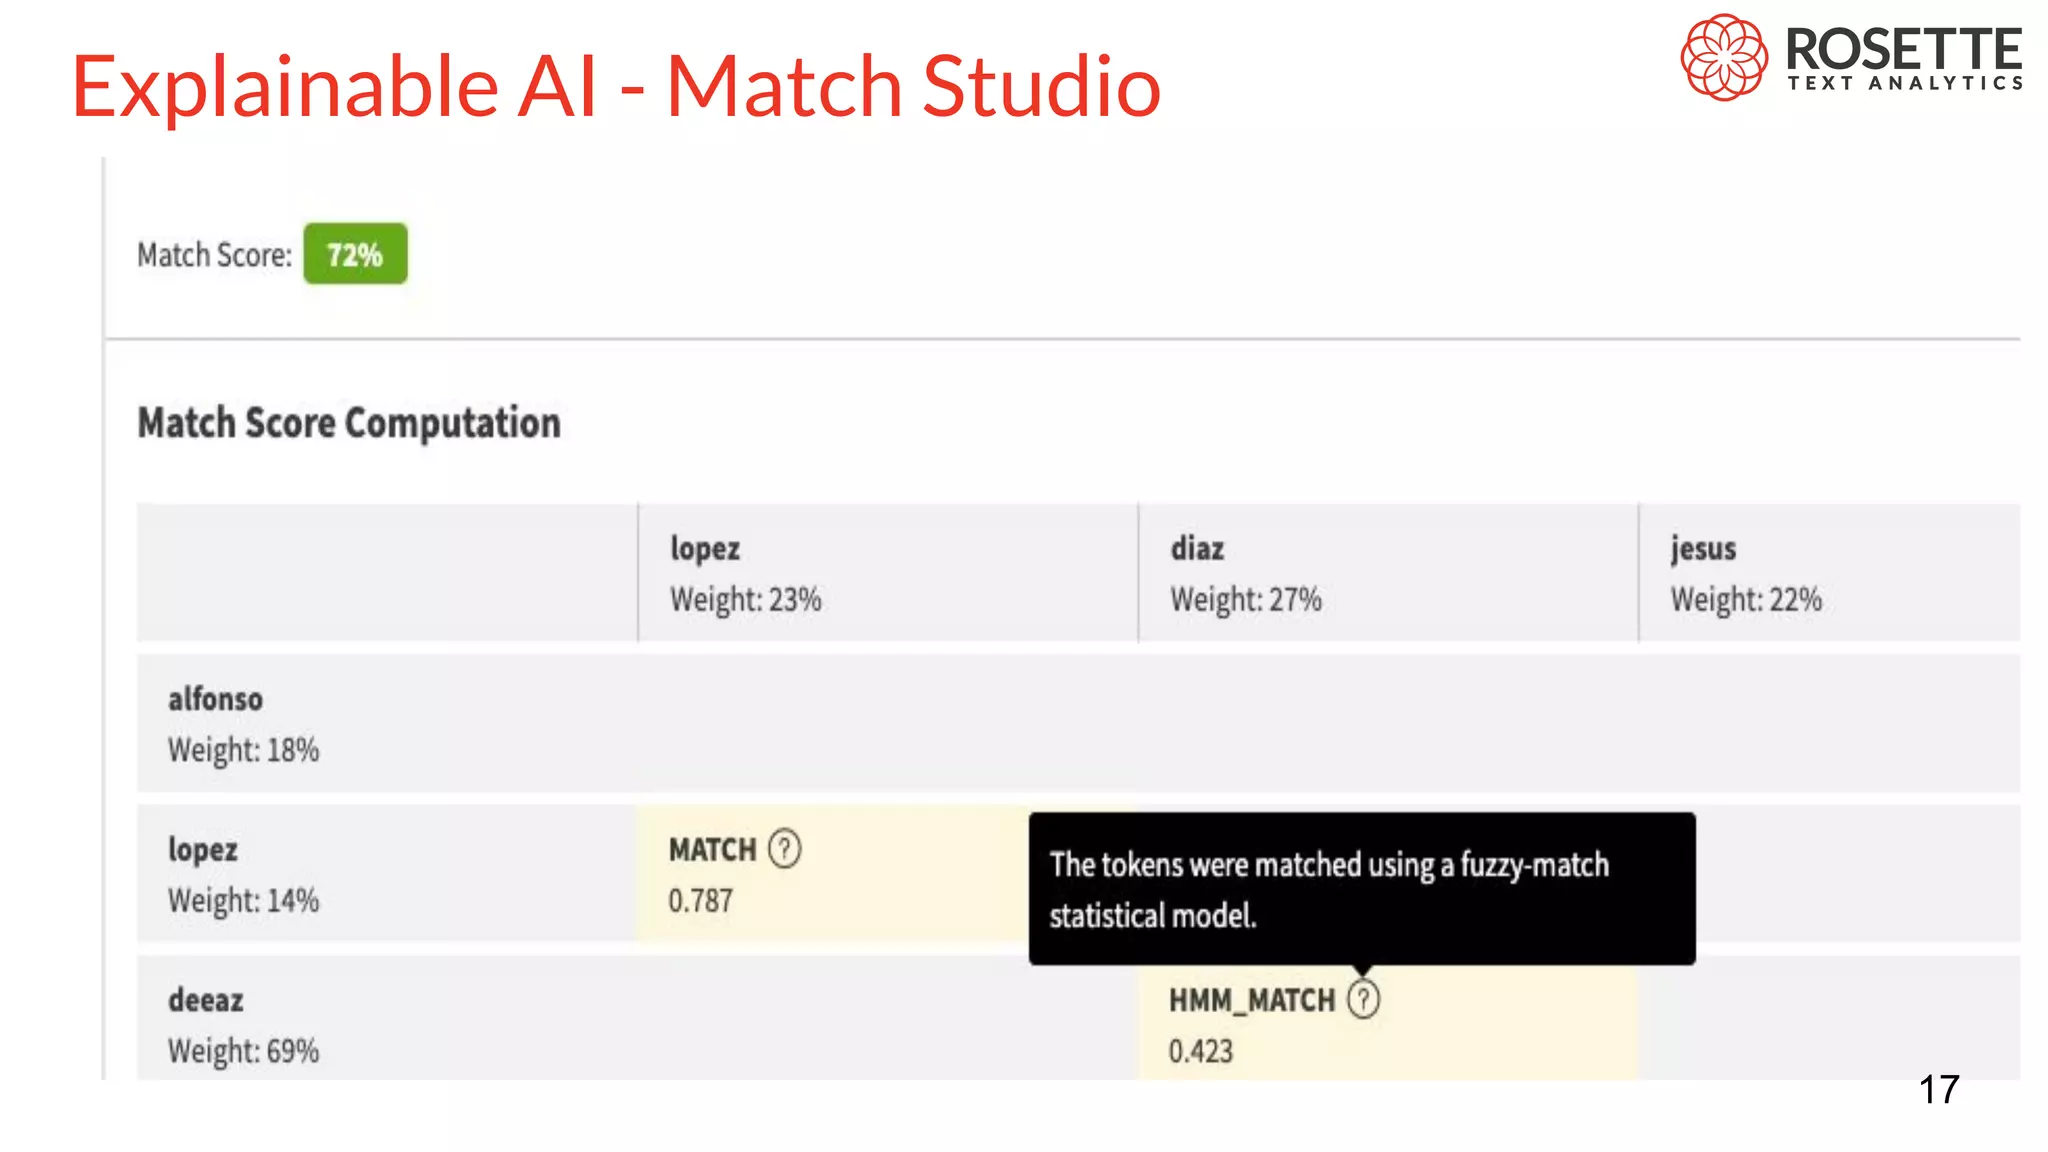The image size is (2048, 1152).
Task: Select the diaz column header
Action: pos(1197,549)
